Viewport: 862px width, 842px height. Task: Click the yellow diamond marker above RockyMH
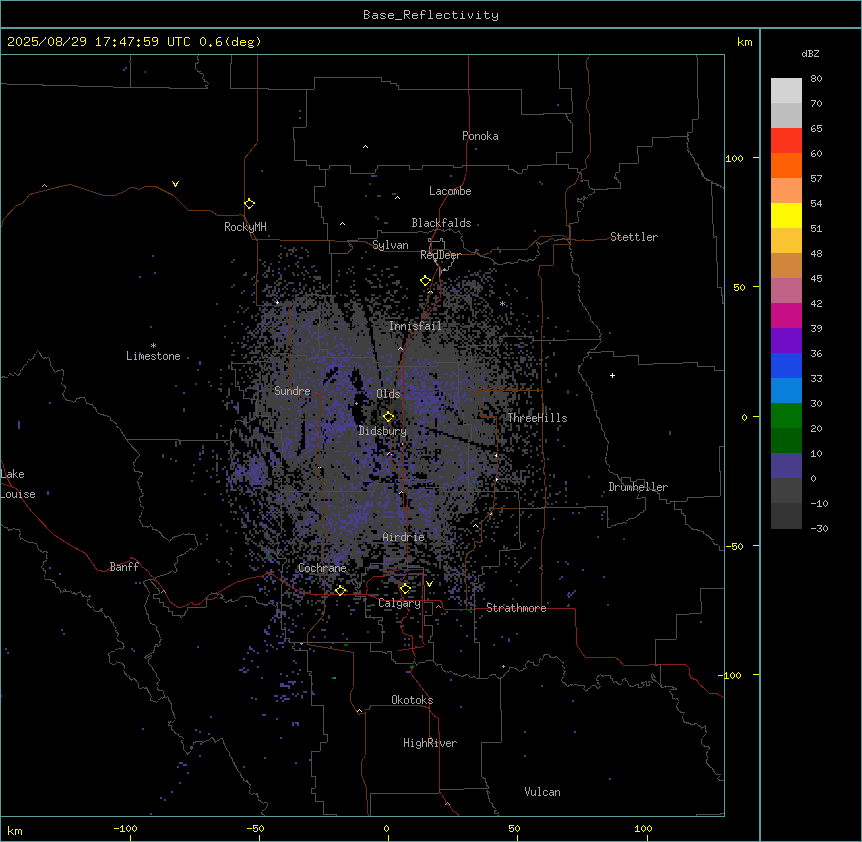click(x=250, y=204)
